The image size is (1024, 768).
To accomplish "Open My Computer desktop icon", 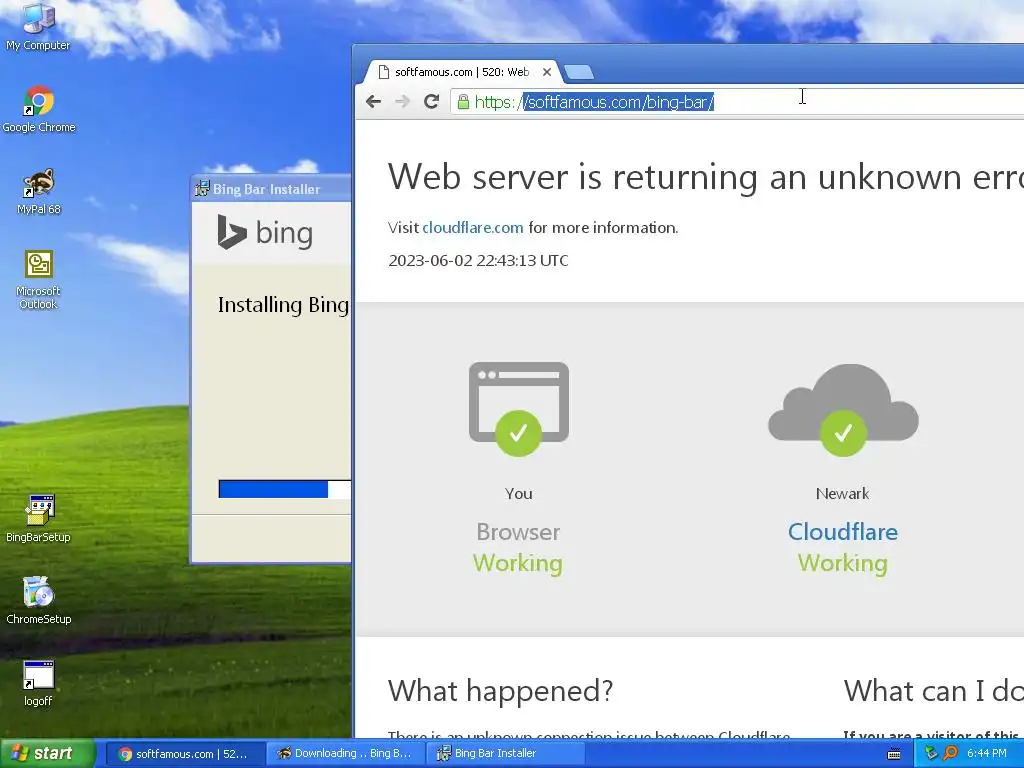I will click(x=38, y=27).
